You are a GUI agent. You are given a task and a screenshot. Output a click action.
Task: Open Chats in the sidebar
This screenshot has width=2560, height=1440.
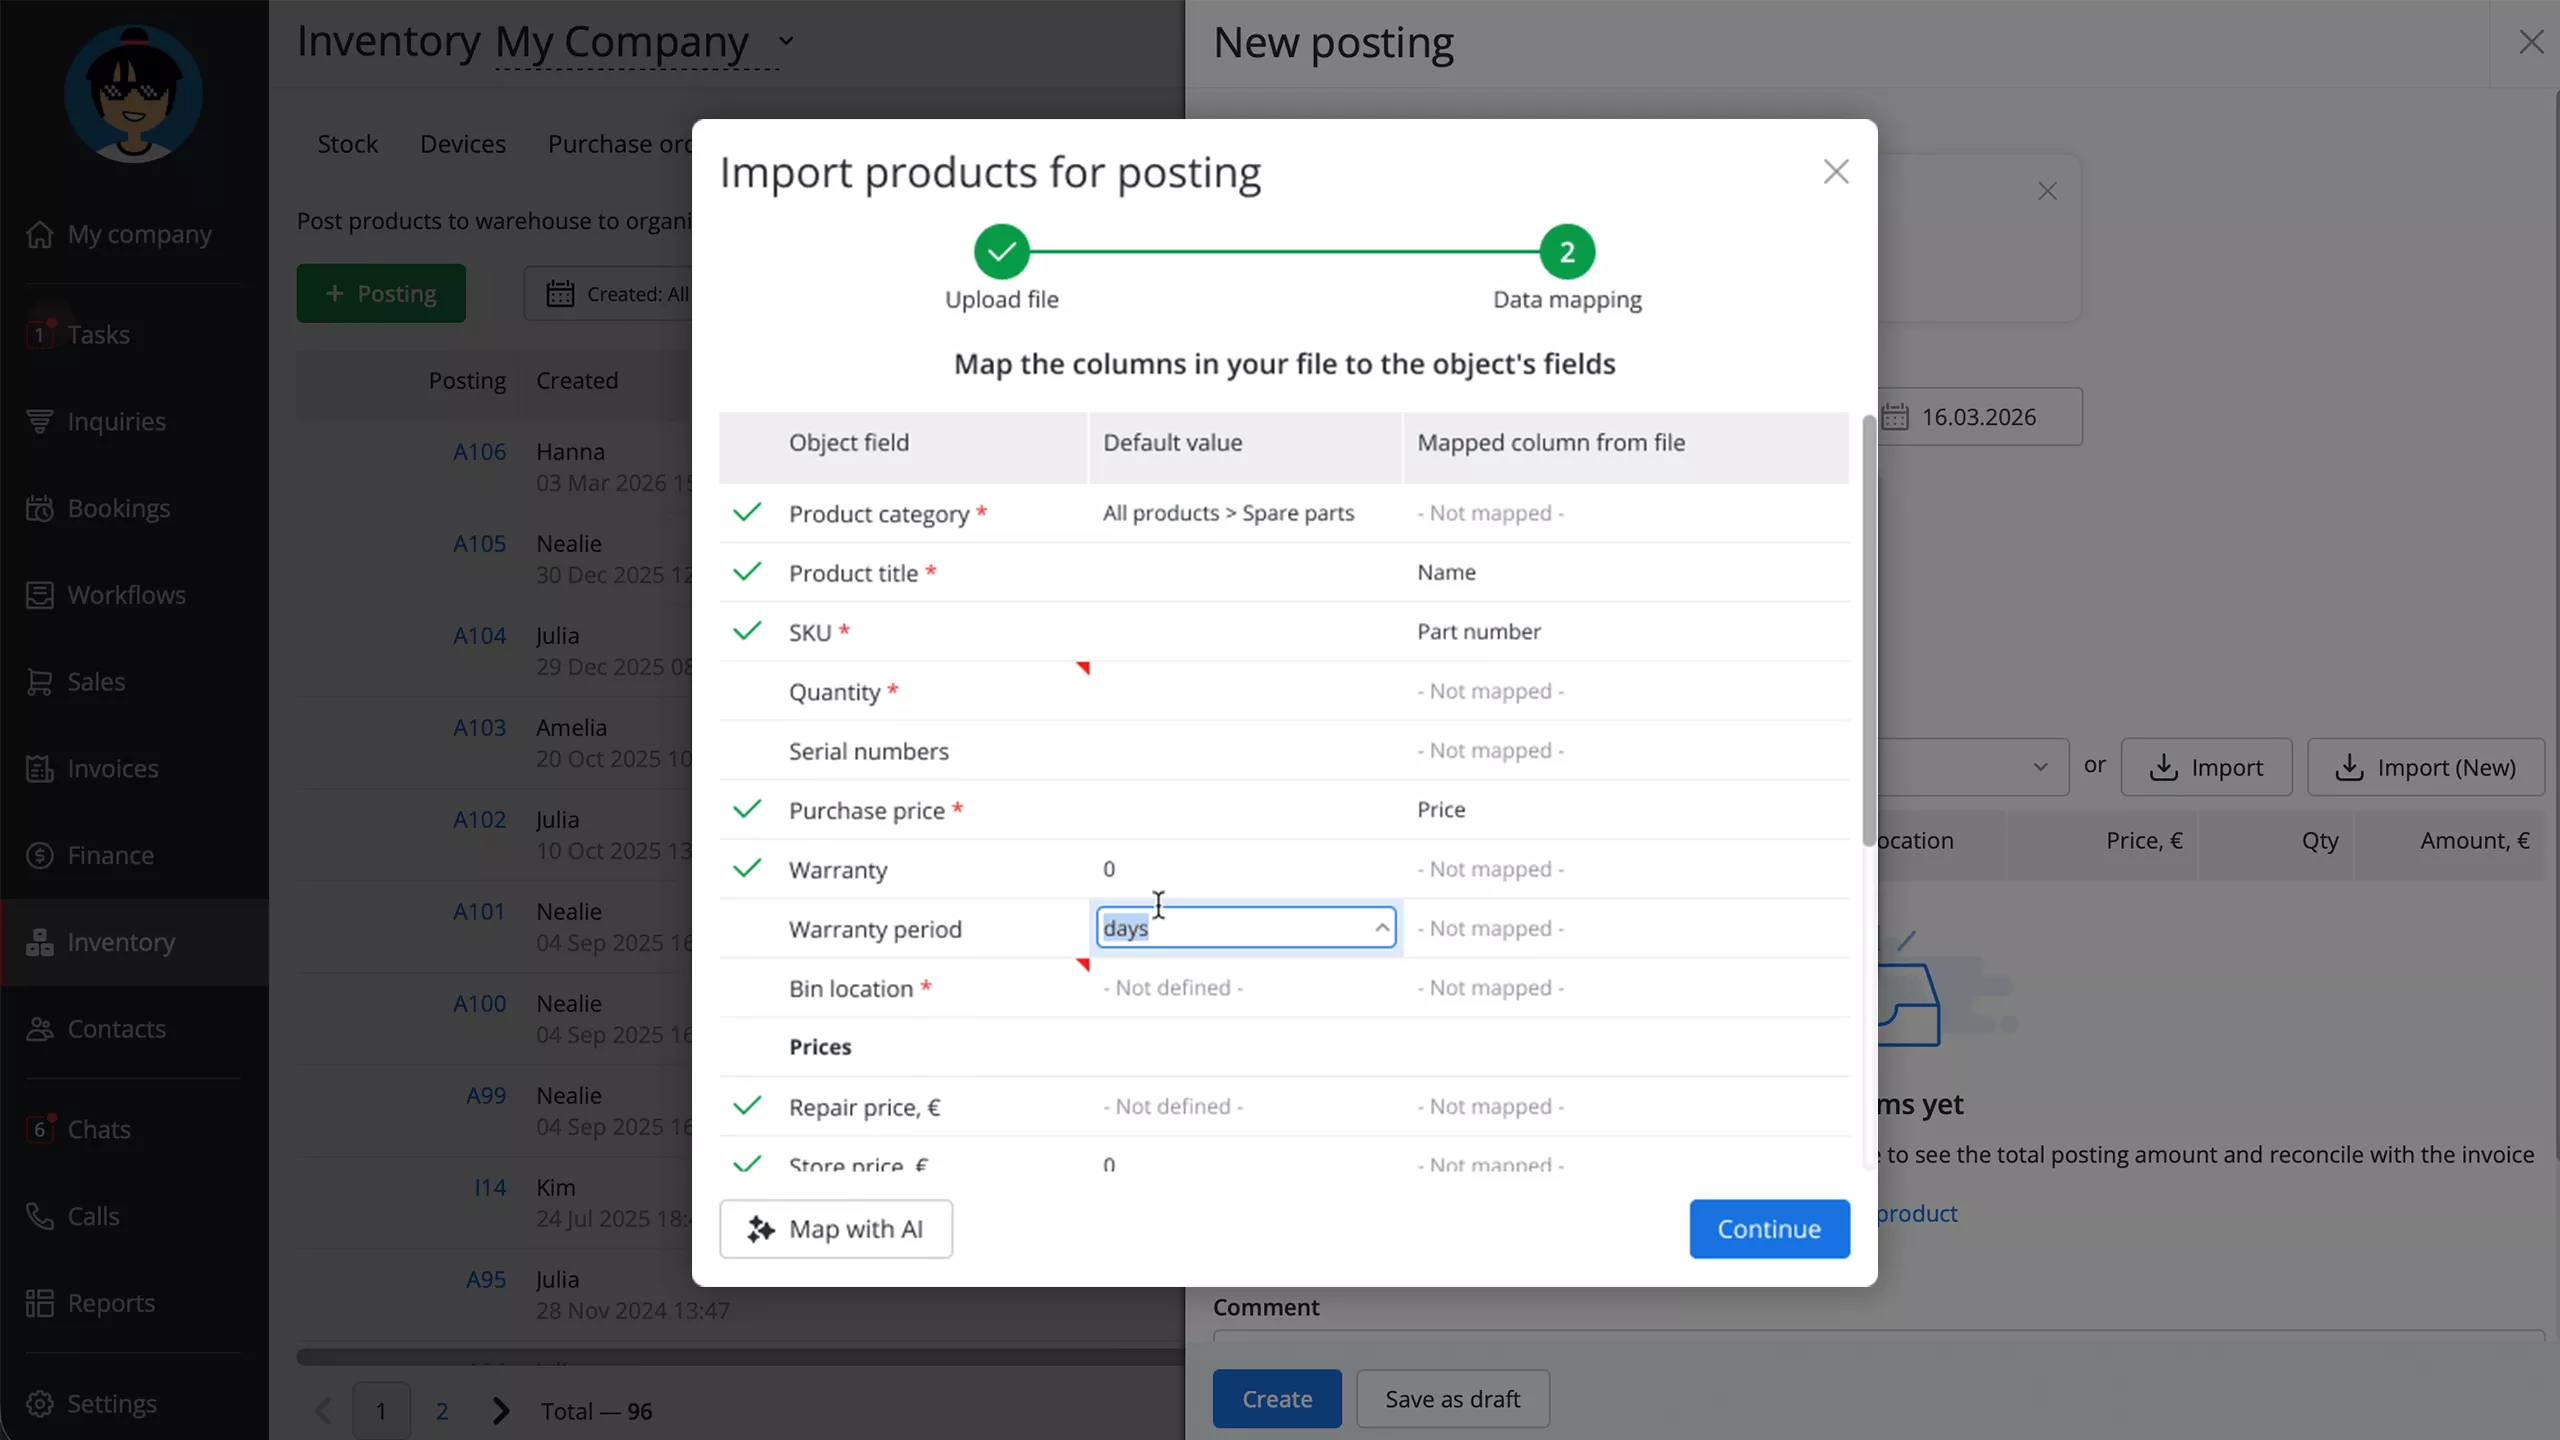click(x=98, y=1129)
